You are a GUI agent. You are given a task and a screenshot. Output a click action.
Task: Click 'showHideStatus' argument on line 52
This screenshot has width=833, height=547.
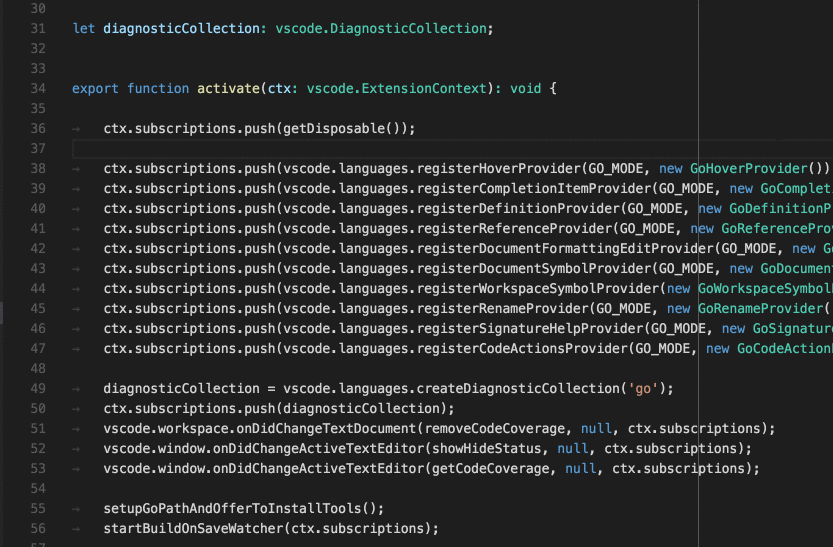[505, 449]
